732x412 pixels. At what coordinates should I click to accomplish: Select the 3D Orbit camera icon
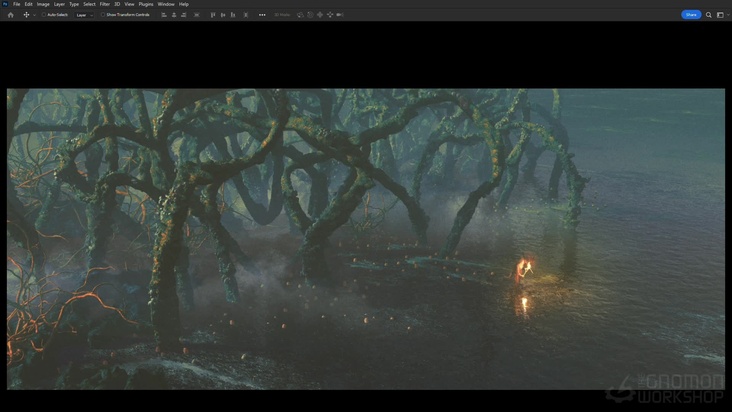300,15
